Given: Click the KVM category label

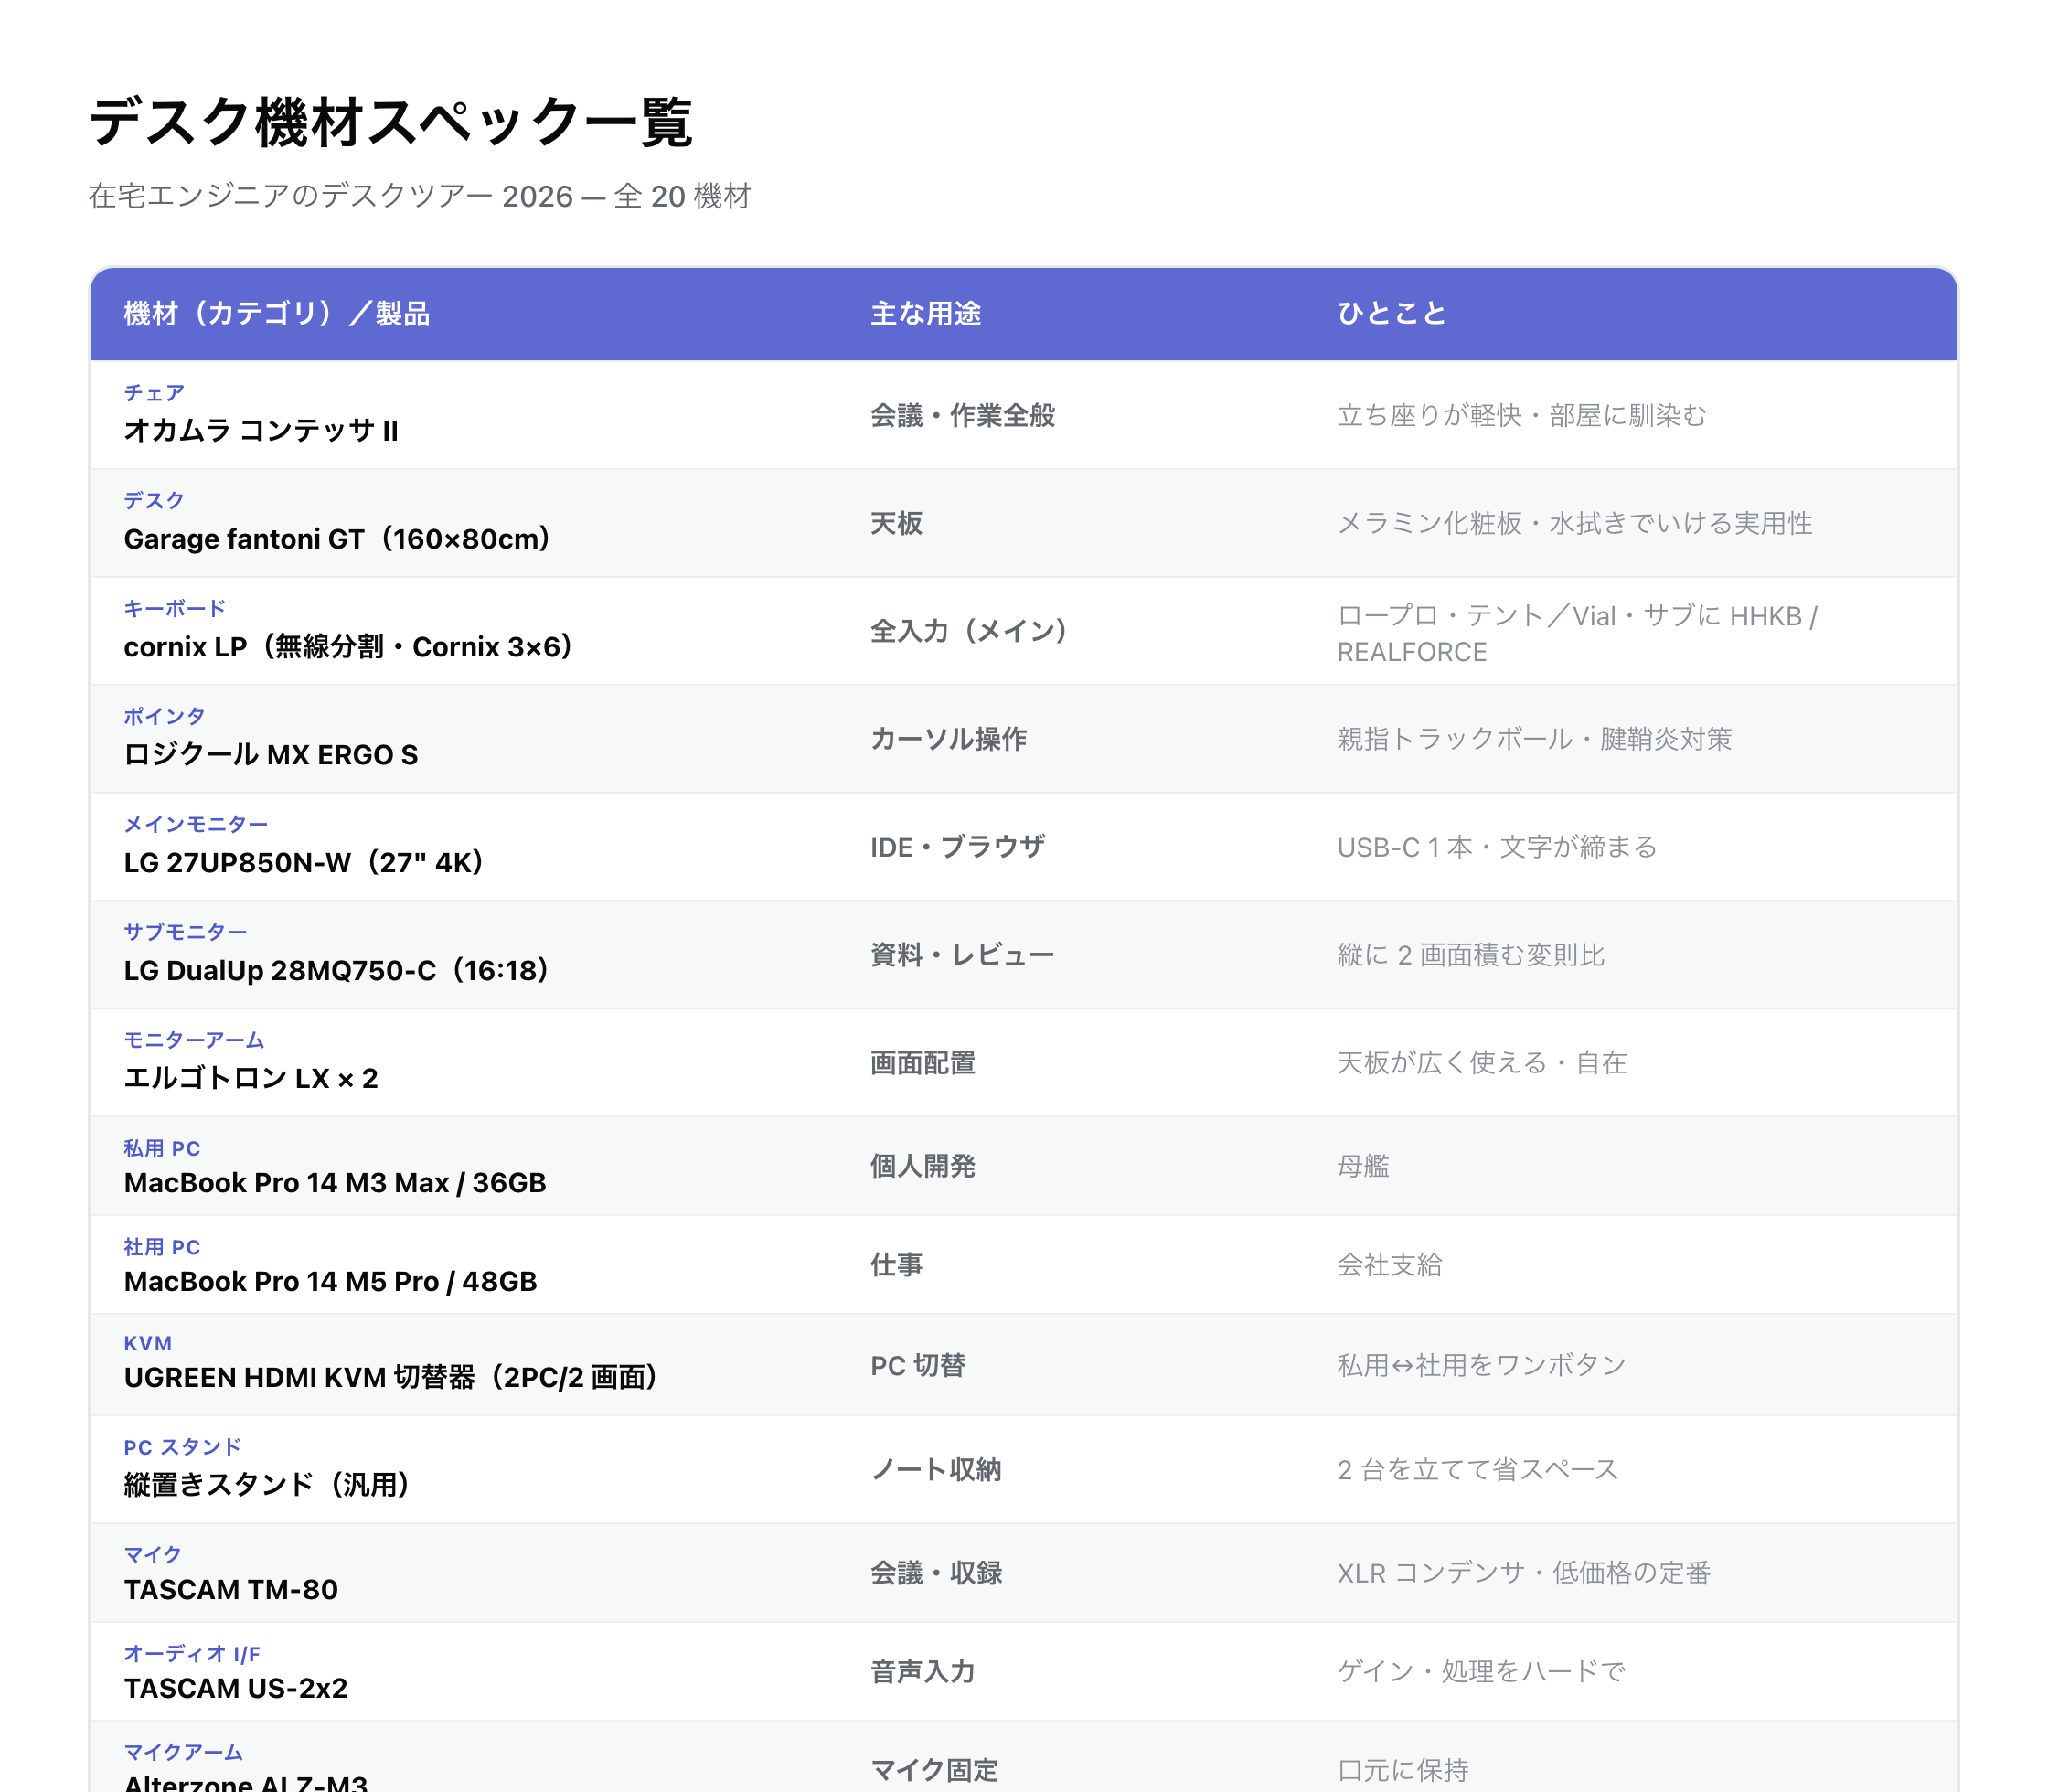Looking at the screenshot, I should (148, 1343).
